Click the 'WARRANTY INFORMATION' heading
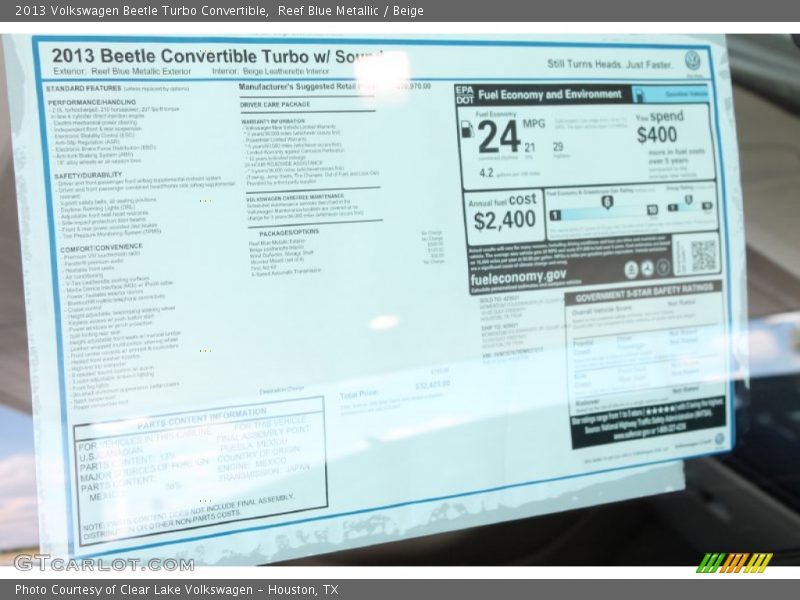This screenshot has height=600, width=800. coord(273,121)
